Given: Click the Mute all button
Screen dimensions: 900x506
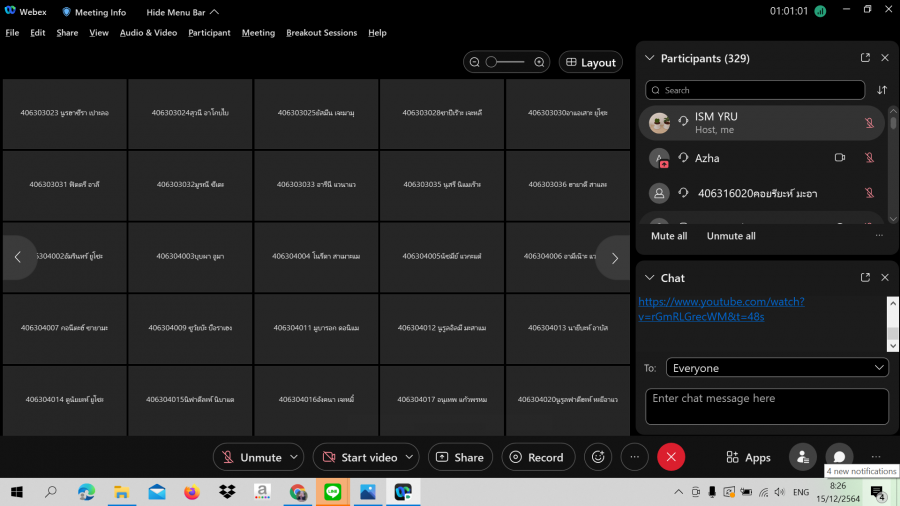Looking at the screenshot, I should tap(669, 236).
